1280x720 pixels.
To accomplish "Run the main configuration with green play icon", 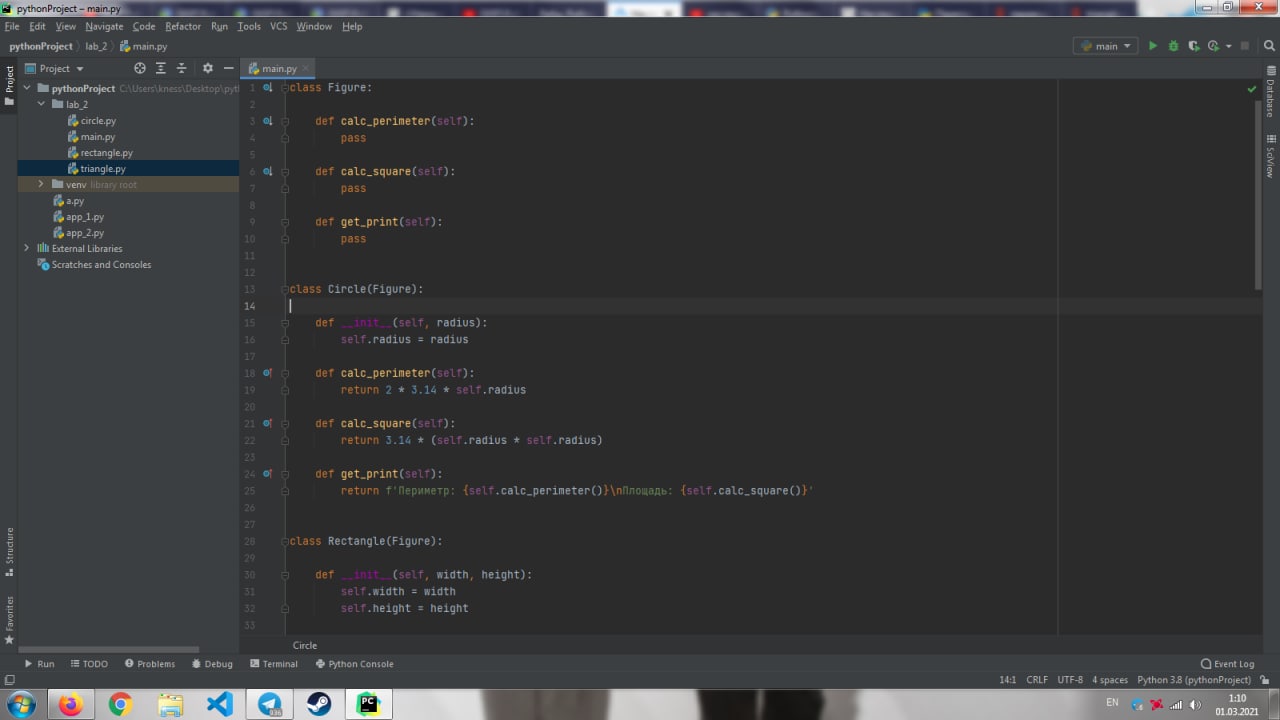I will tap(1153, 46).
